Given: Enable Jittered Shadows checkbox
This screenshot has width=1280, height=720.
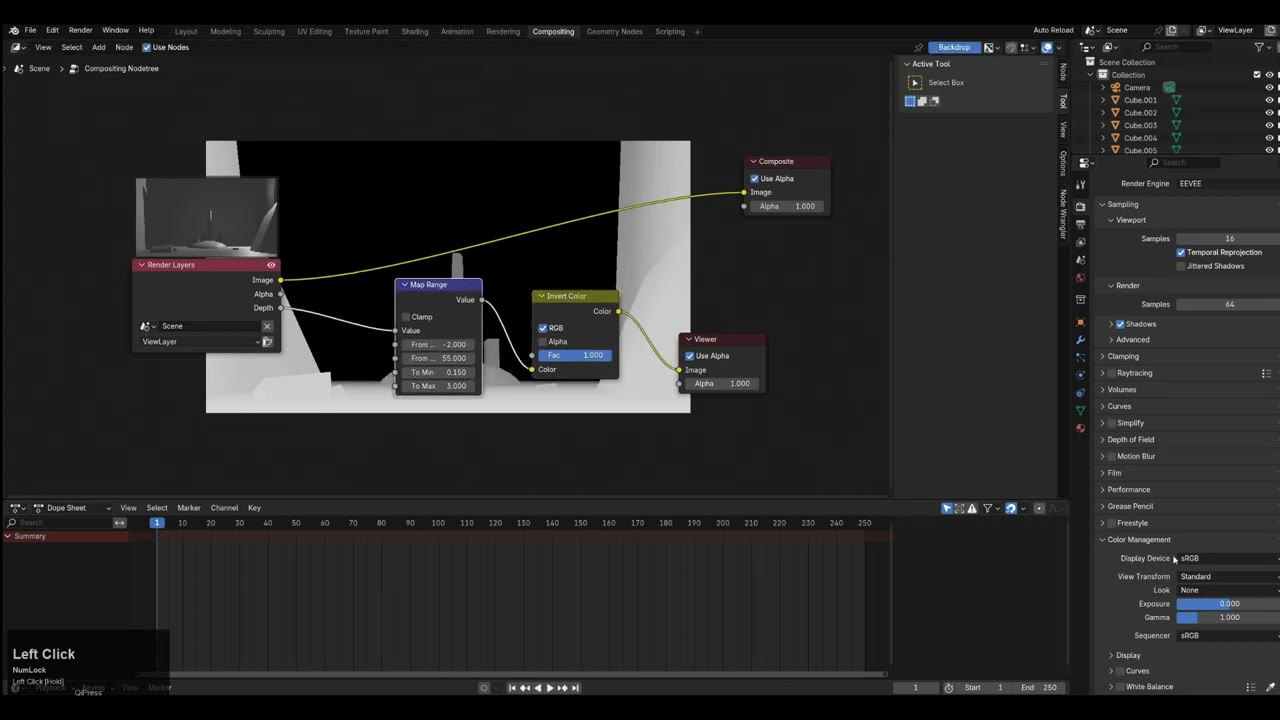Looking at the screenshot, I should [x=1181, y=266].
